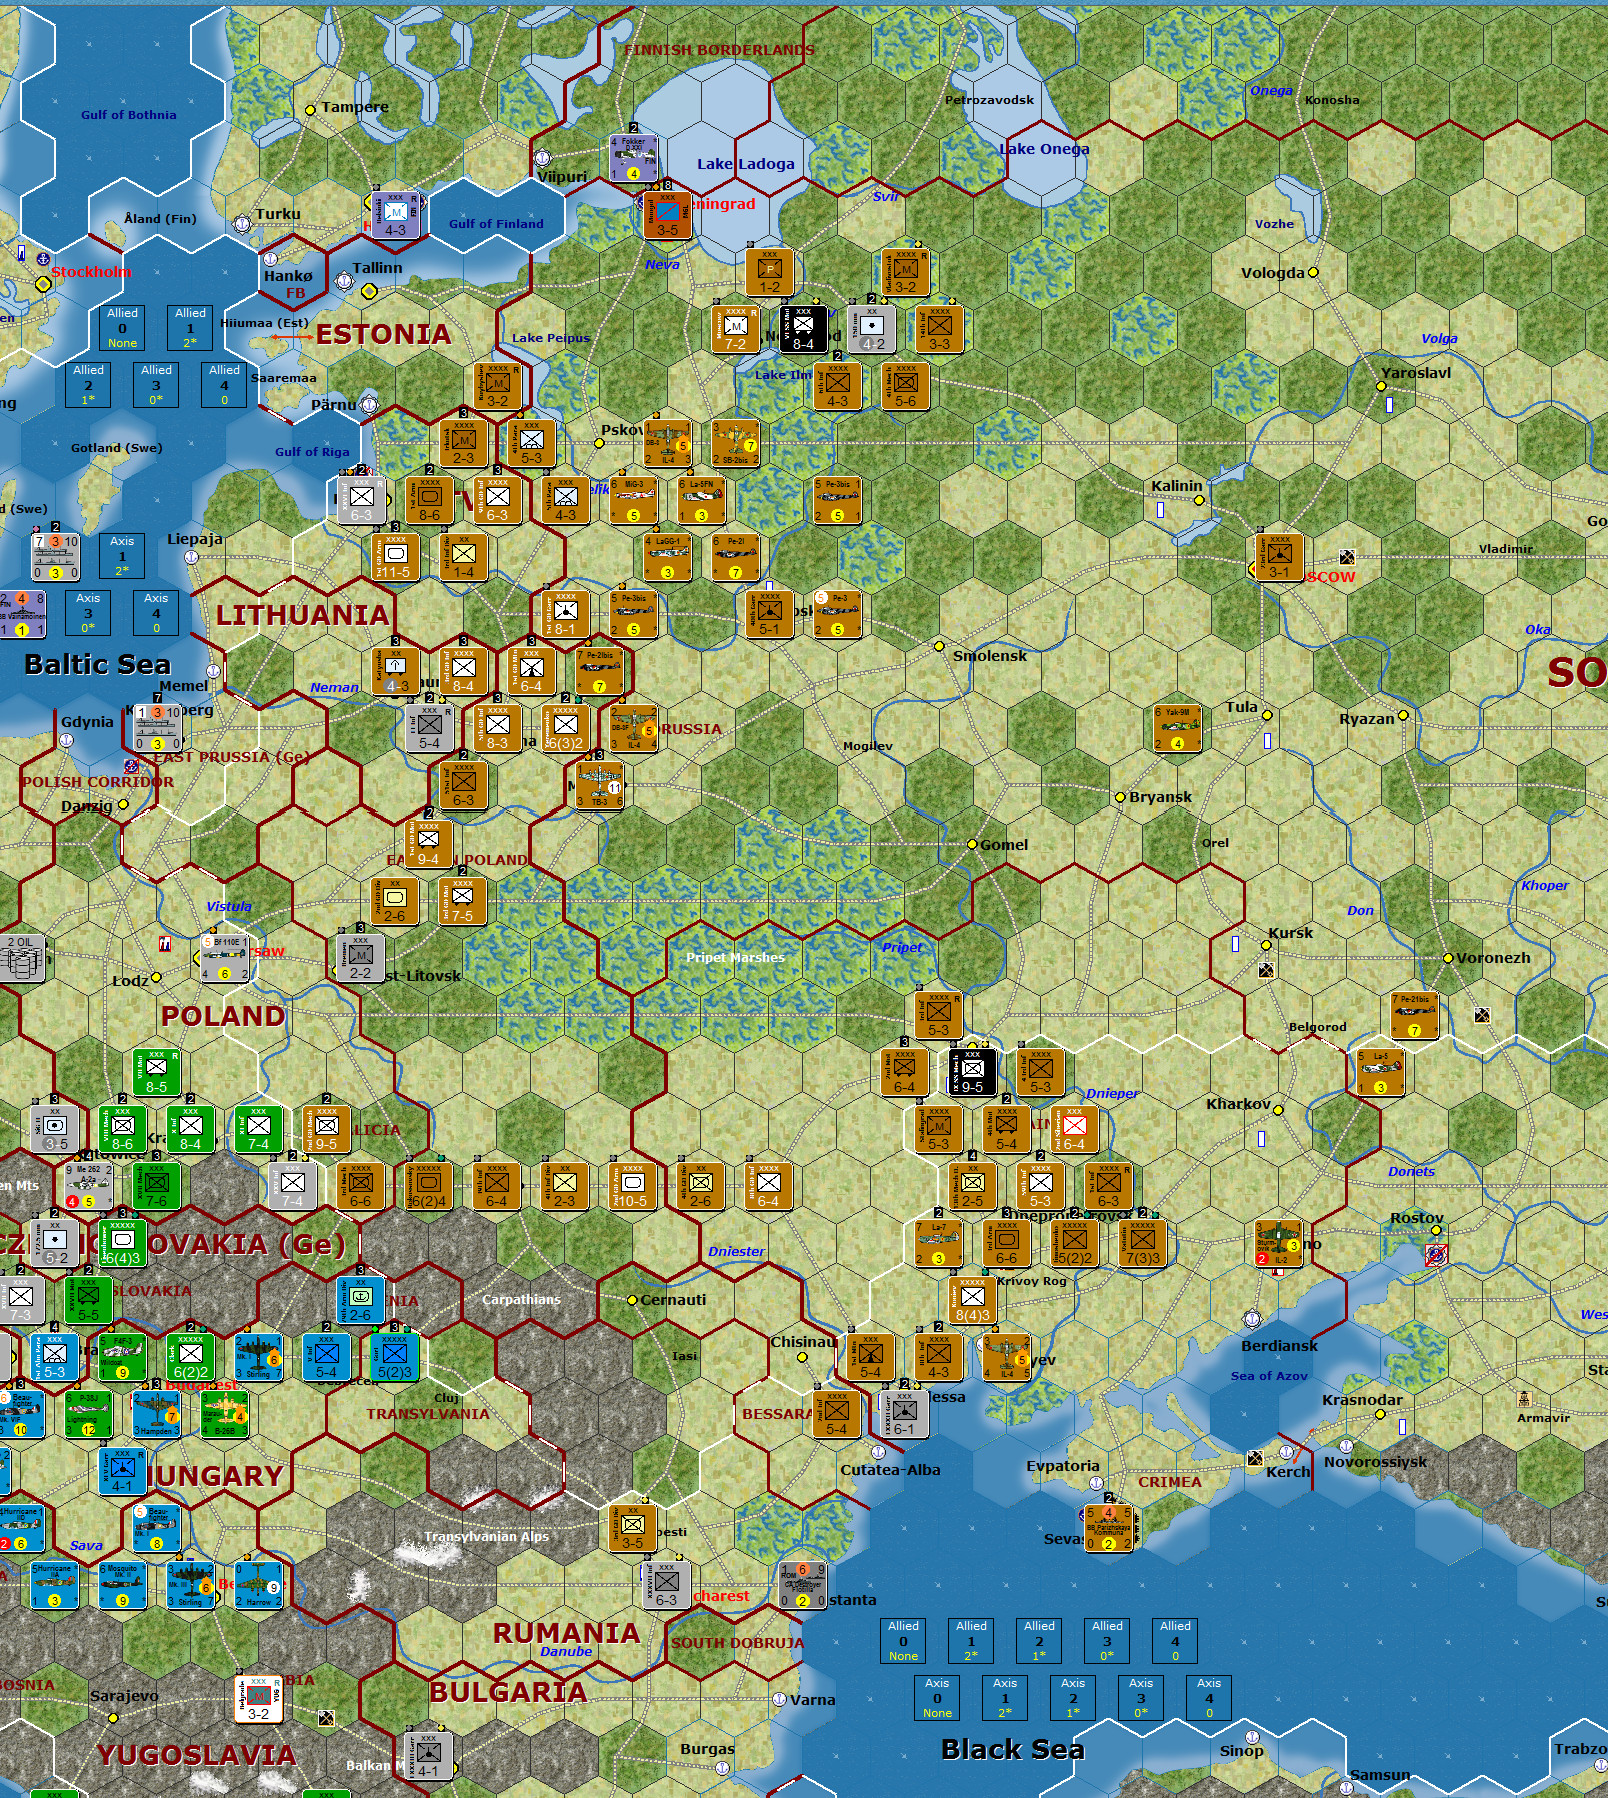Select the Baltic Sea Axis 1 box
1608x1798 pixels.
(x=122, y=556)
